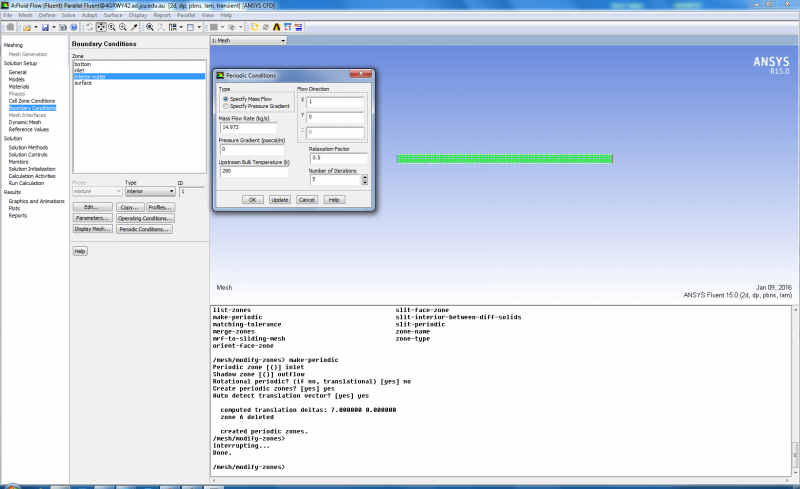800x489 pixels.
Task: Select the Probe eyedropper tool
Action: (x=134, y=27)
